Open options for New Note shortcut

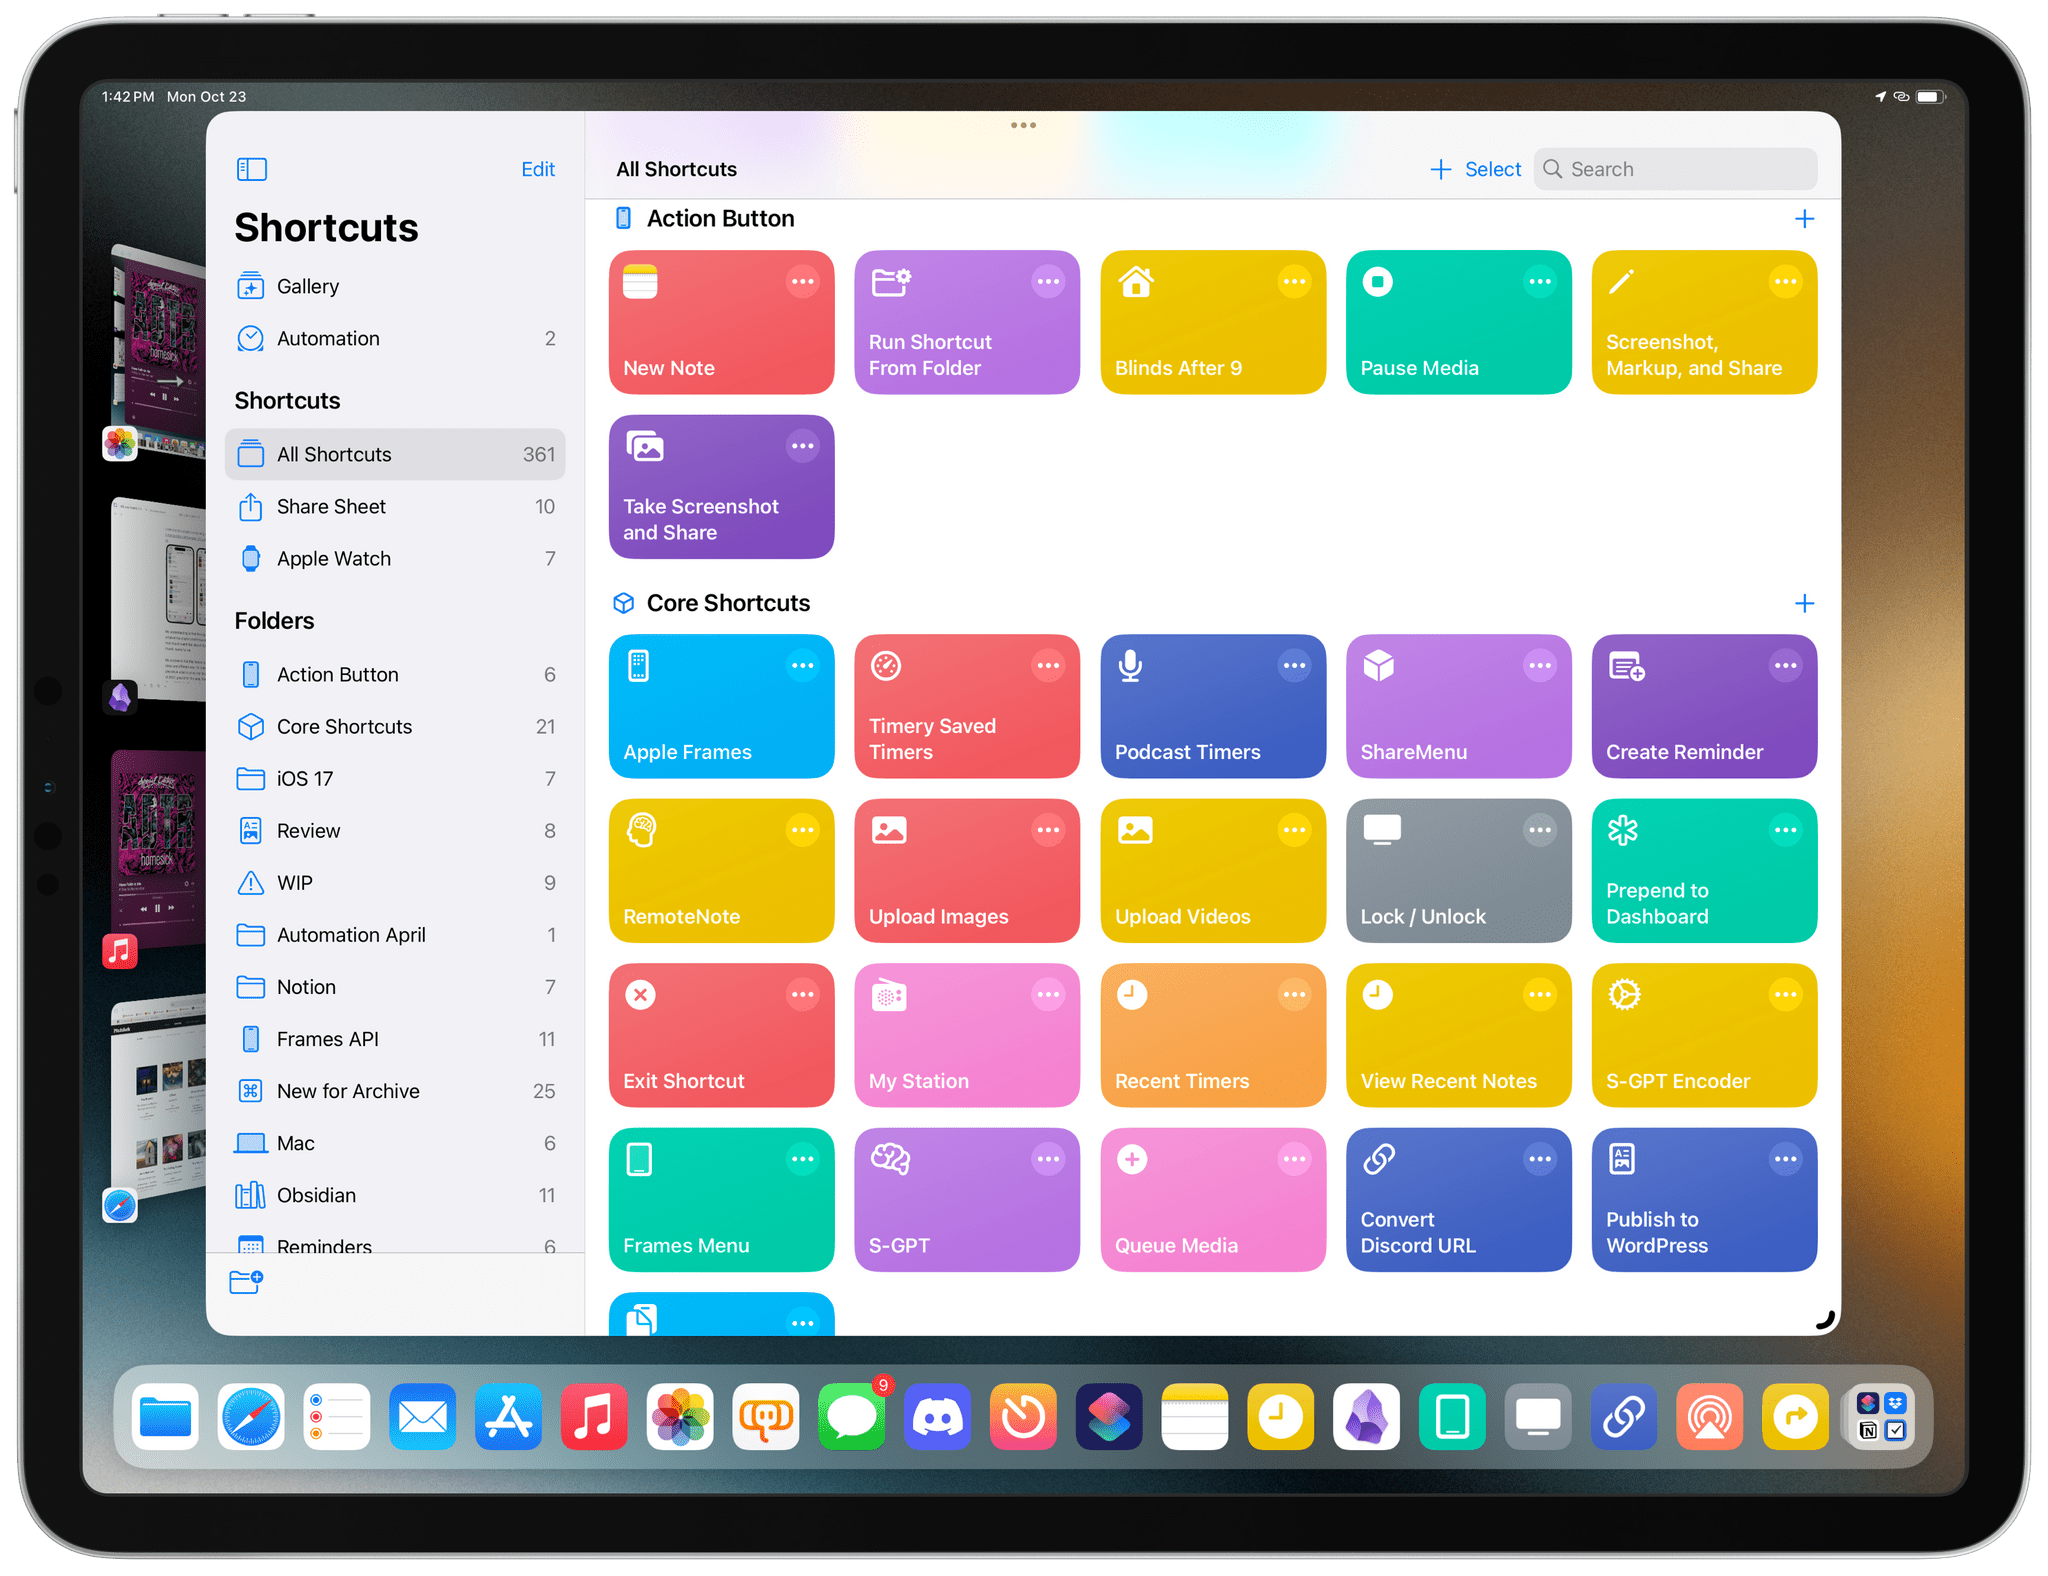802,281
